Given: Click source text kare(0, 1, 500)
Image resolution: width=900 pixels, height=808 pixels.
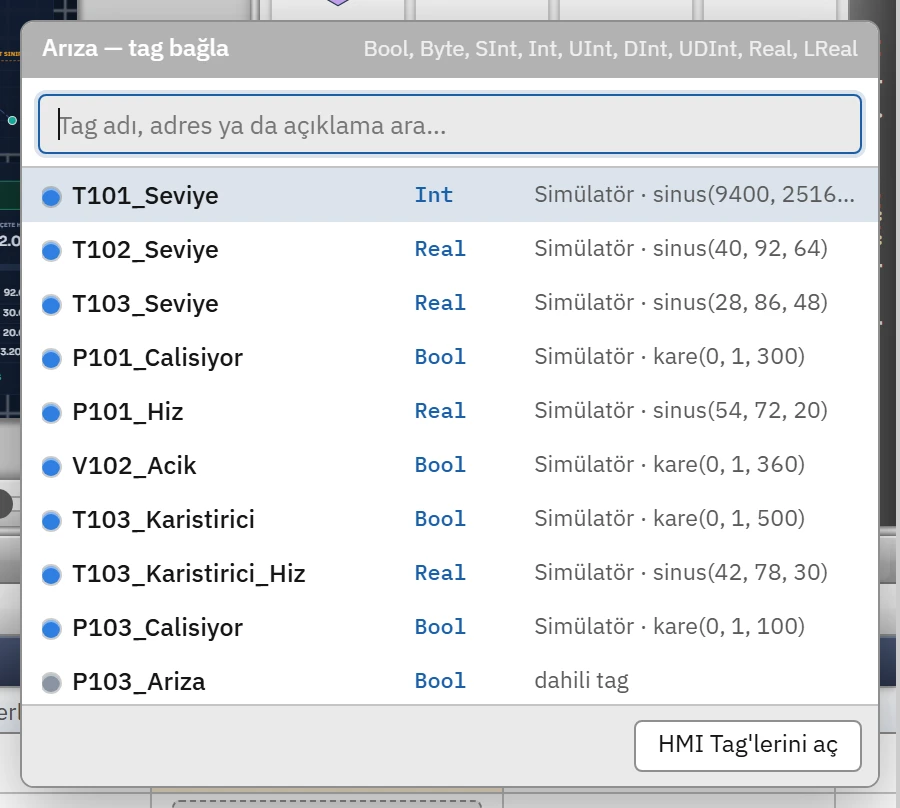Looking at the screenshot, I should coord(729,518).
